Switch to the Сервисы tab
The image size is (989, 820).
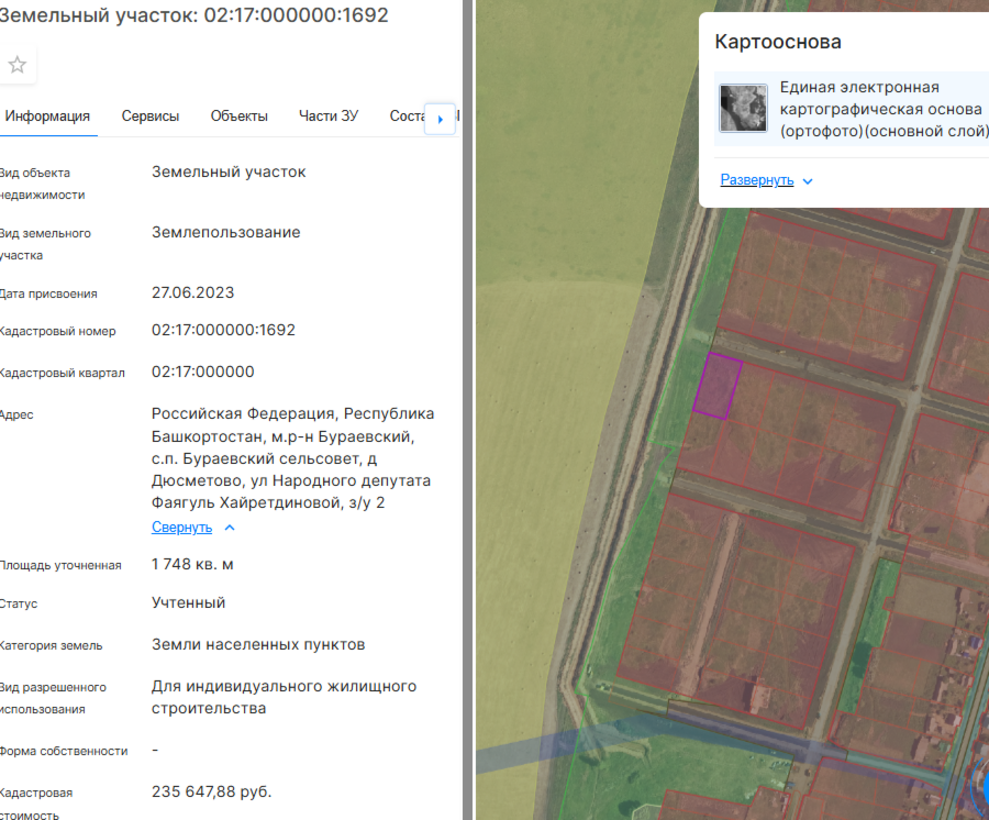click(150, 116)
